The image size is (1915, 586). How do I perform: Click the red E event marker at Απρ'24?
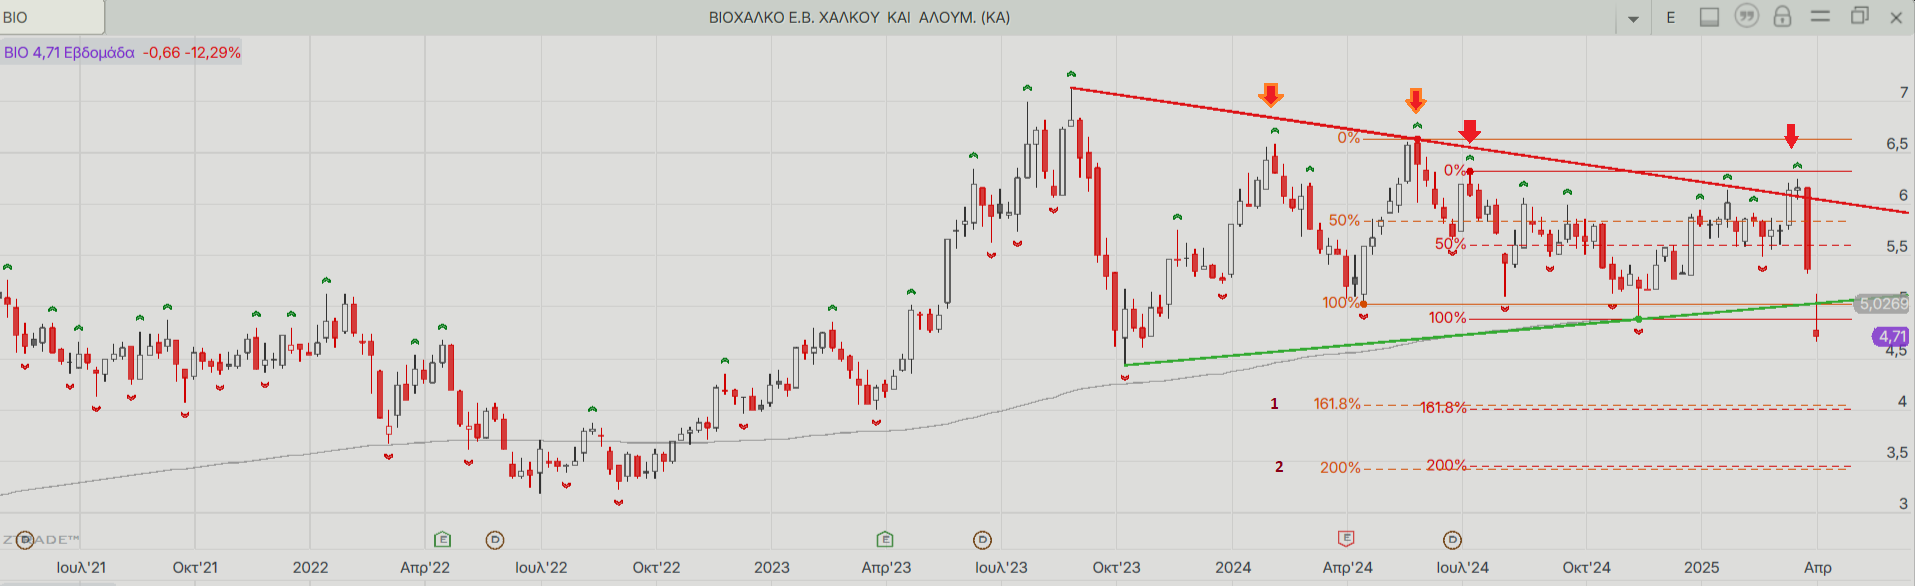pos(1346,539)
